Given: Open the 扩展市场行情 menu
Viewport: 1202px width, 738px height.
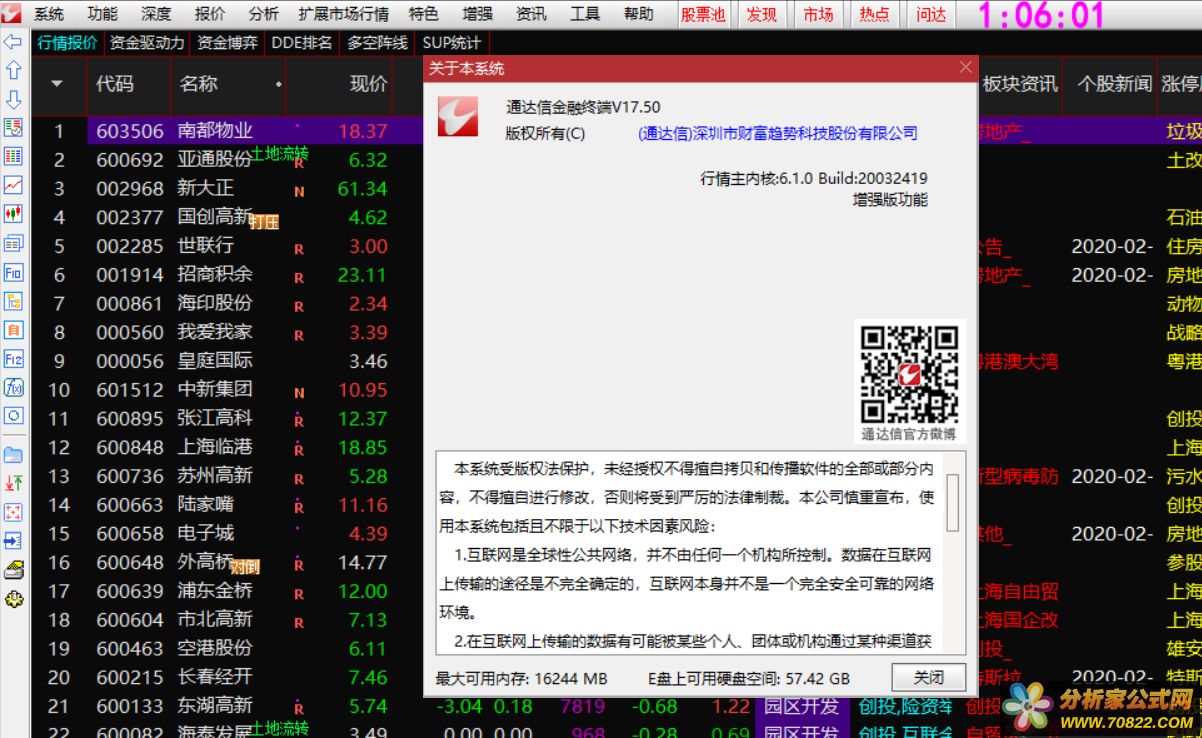Looking at the screenshot, I should 344,14.
